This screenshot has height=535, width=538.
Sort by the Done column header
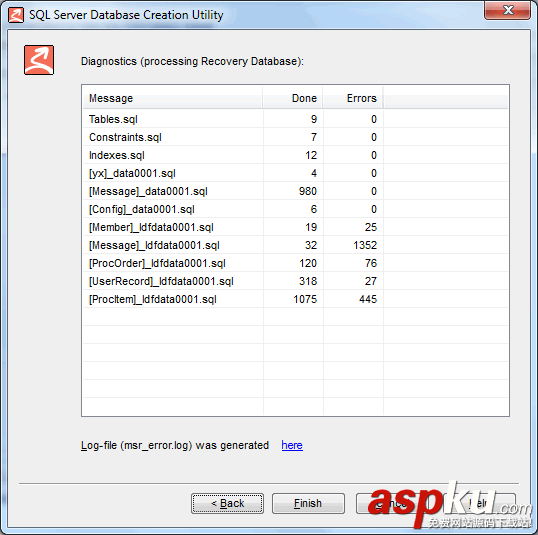293,98
